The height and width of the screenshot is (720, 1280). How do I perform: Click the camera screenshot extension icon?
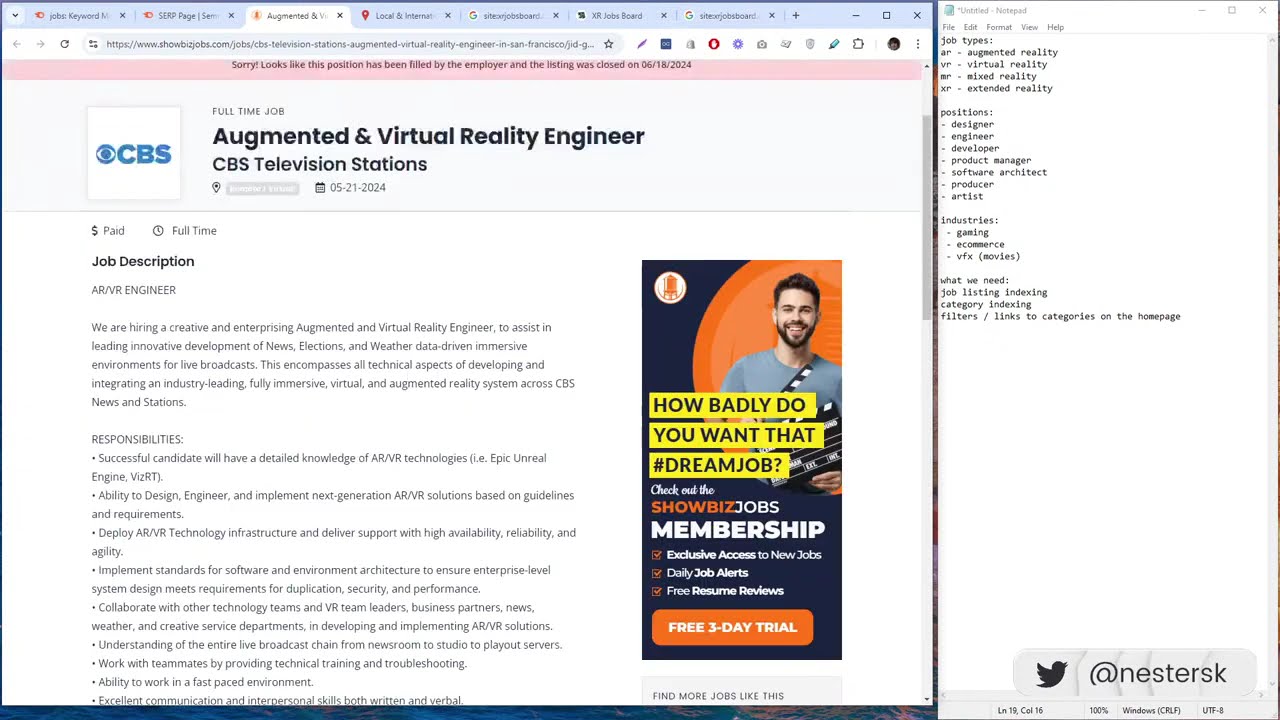coord(762,44)
